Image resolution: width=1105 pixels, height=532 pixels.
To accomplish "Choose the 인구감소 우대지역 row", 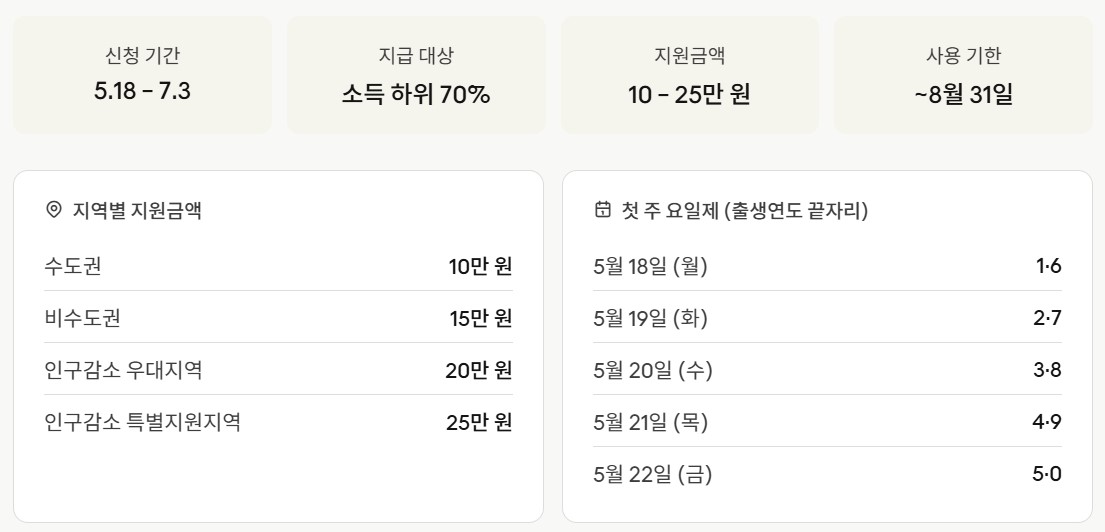I will 278,370.
